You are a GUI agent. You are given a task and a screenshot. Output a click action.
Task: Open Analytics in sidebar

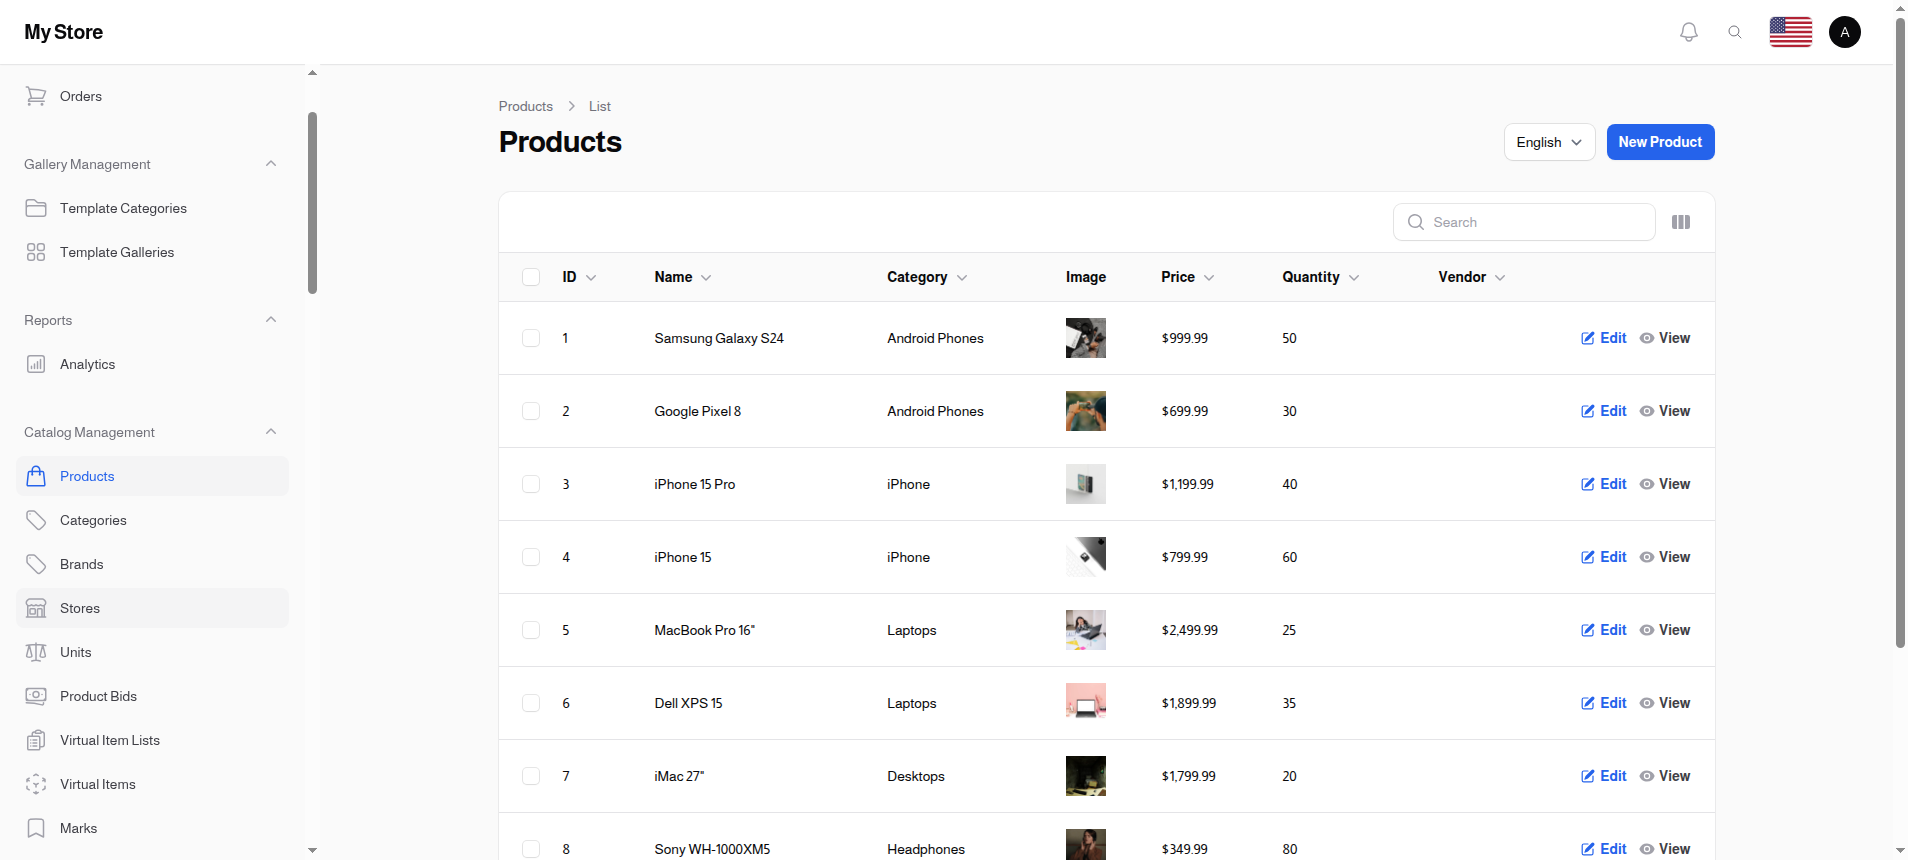pos(152,364)
